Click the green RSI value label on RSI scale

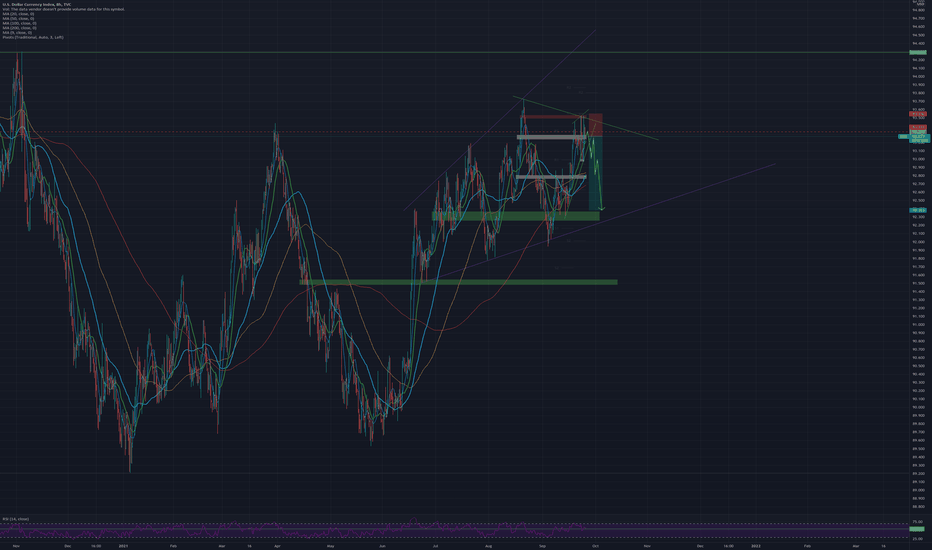[x=918, y=529]
